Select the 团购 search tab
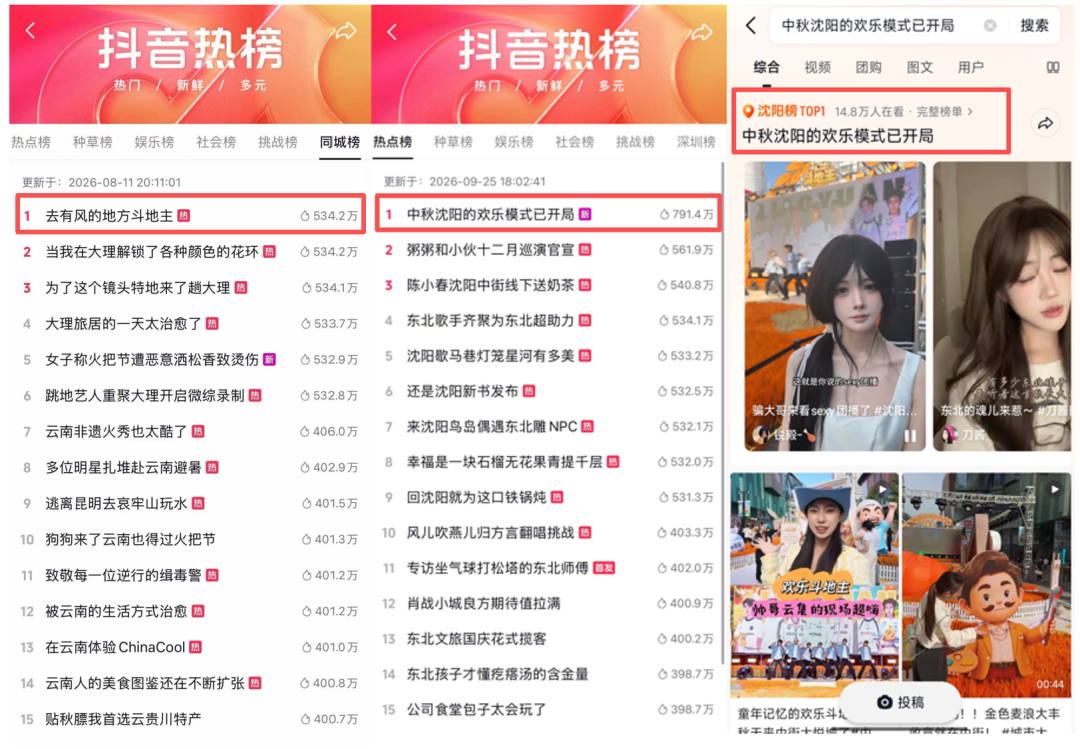The image size is (1080, 749). click(x=869, y=67)
